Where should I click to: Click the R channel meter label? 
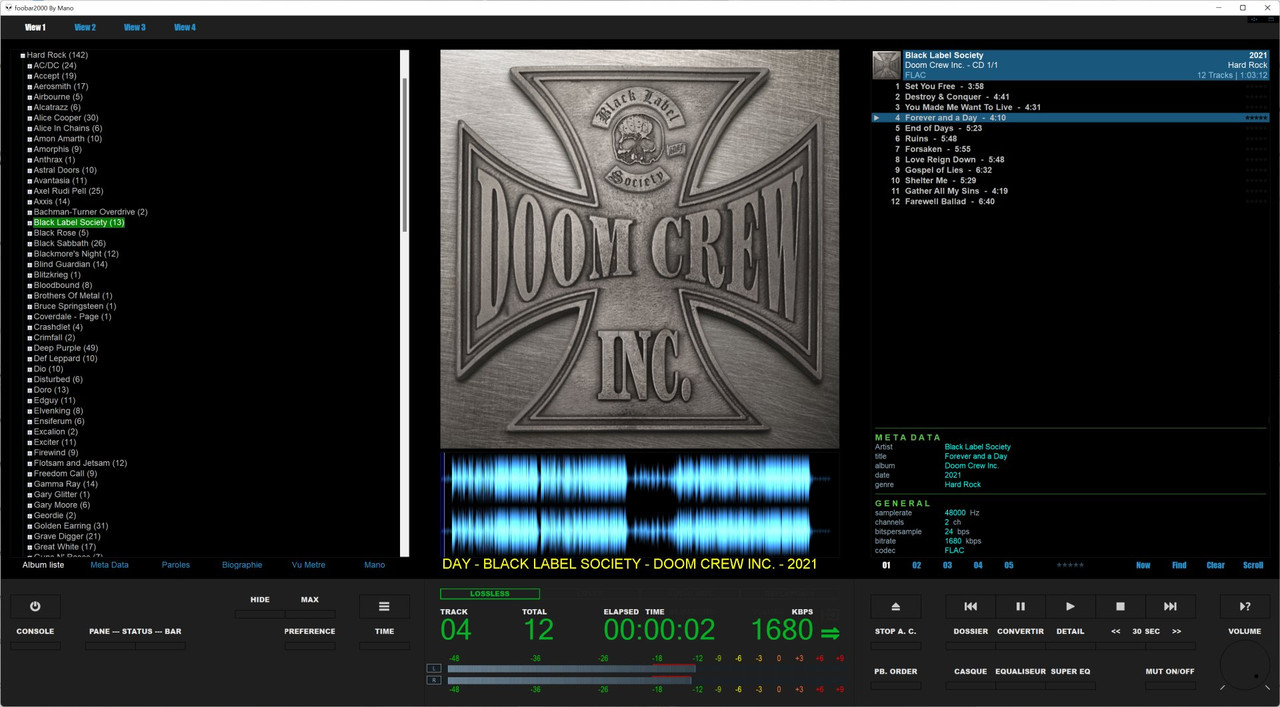pos(434,680)
